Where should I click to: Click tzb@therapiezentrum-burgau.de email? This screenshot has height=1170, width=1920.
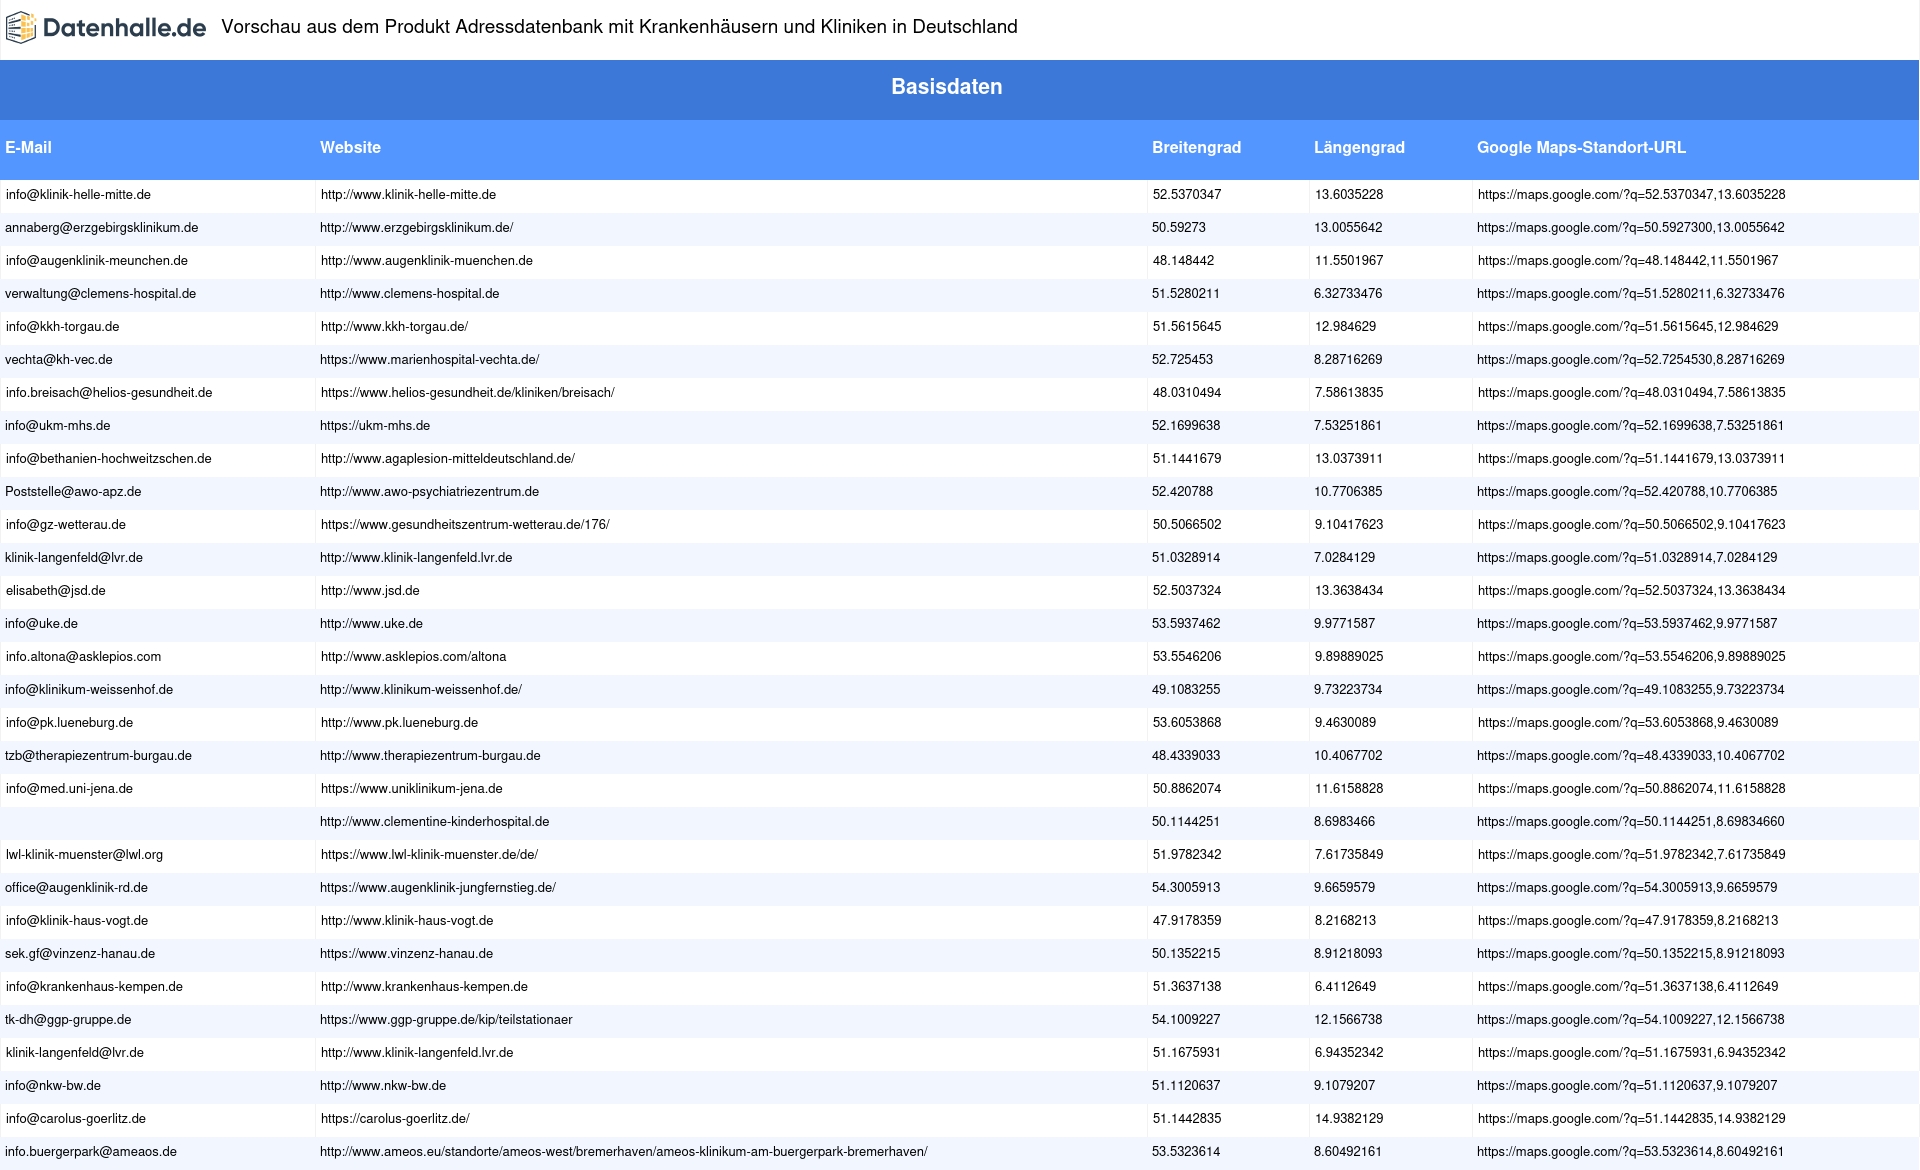tap(98, 756)
